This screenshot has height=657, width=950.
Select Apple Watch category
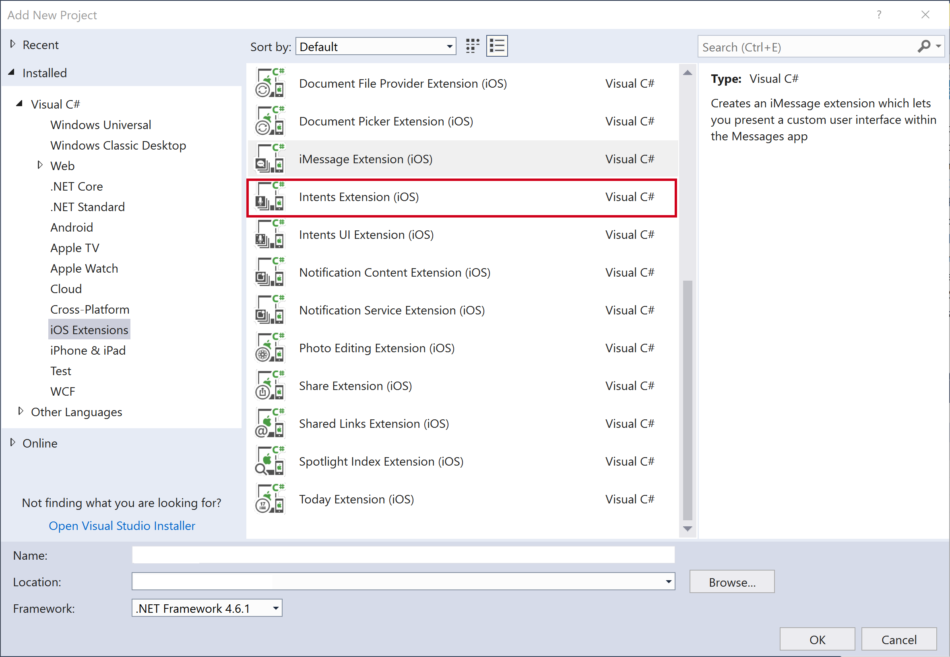pyautogui.click(x=84, y=268)
